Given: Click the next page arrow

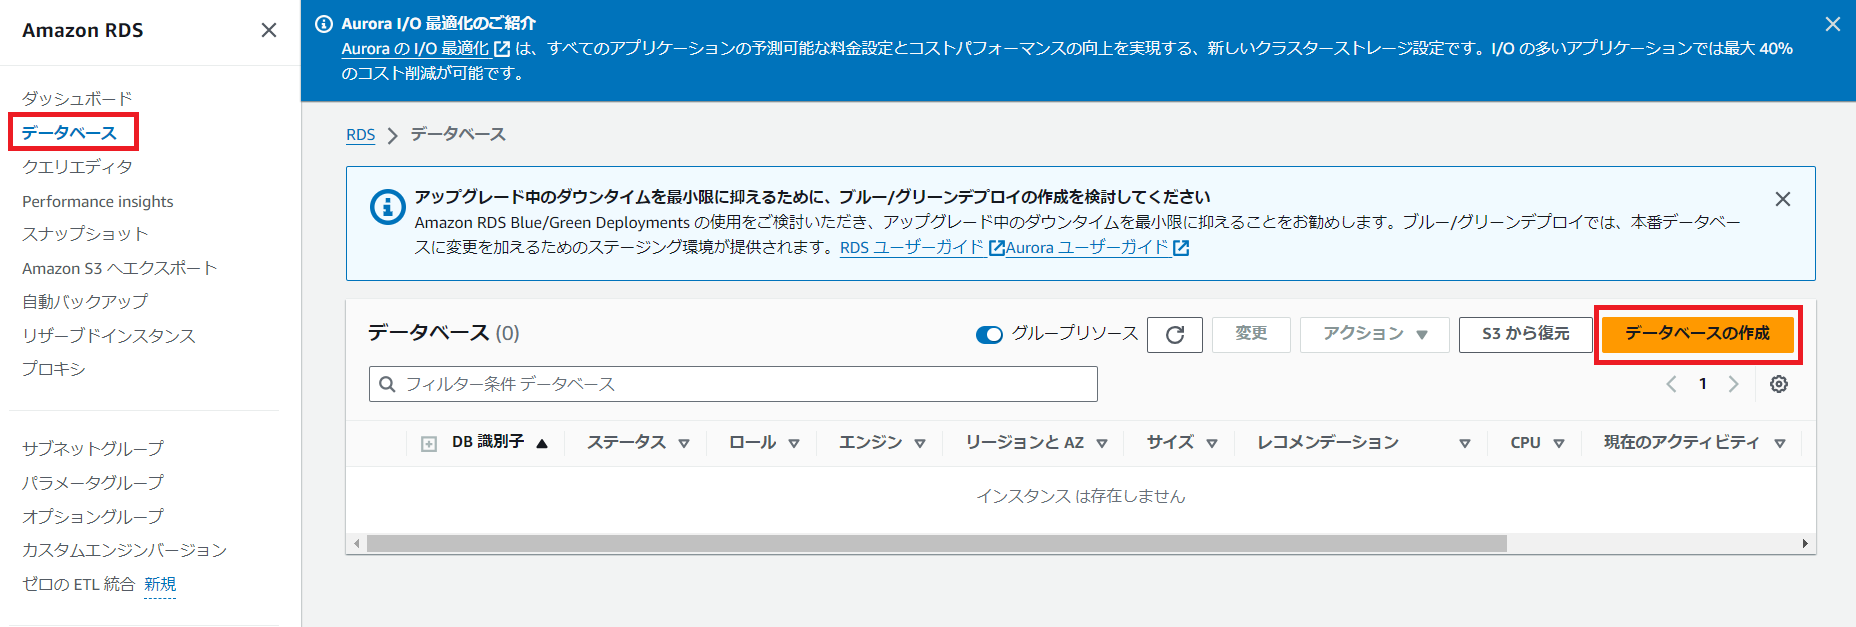Looking at the screenshot, I should point(1733,384).
